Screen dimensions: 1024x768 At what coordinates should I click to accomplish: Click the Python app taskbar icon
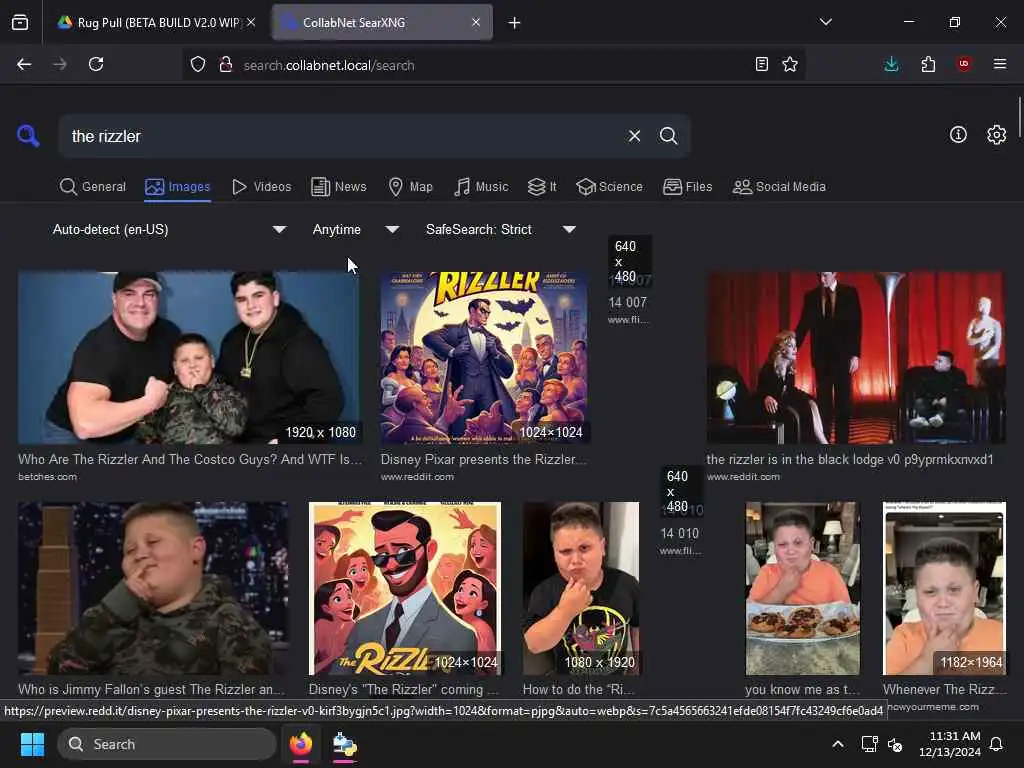coord(344,744)
